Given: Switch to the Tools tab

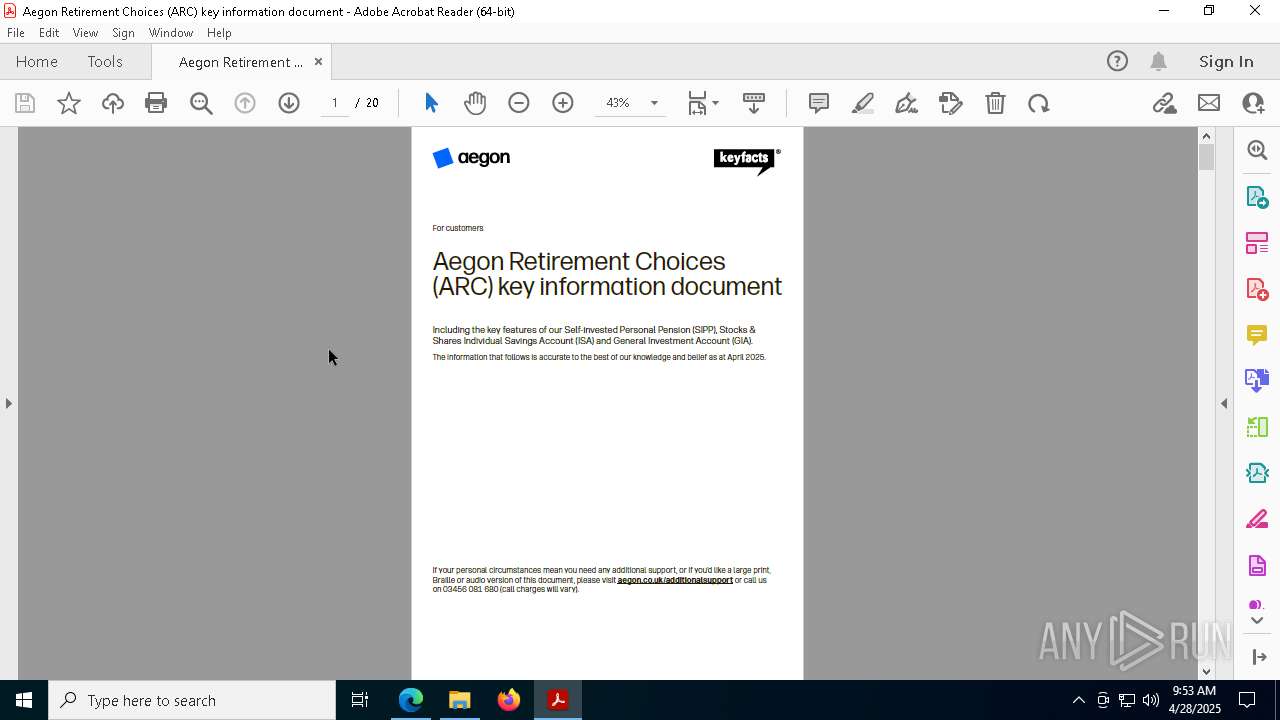Looking at the screenshot, I should pyautogui.click(x=105, y=61).
